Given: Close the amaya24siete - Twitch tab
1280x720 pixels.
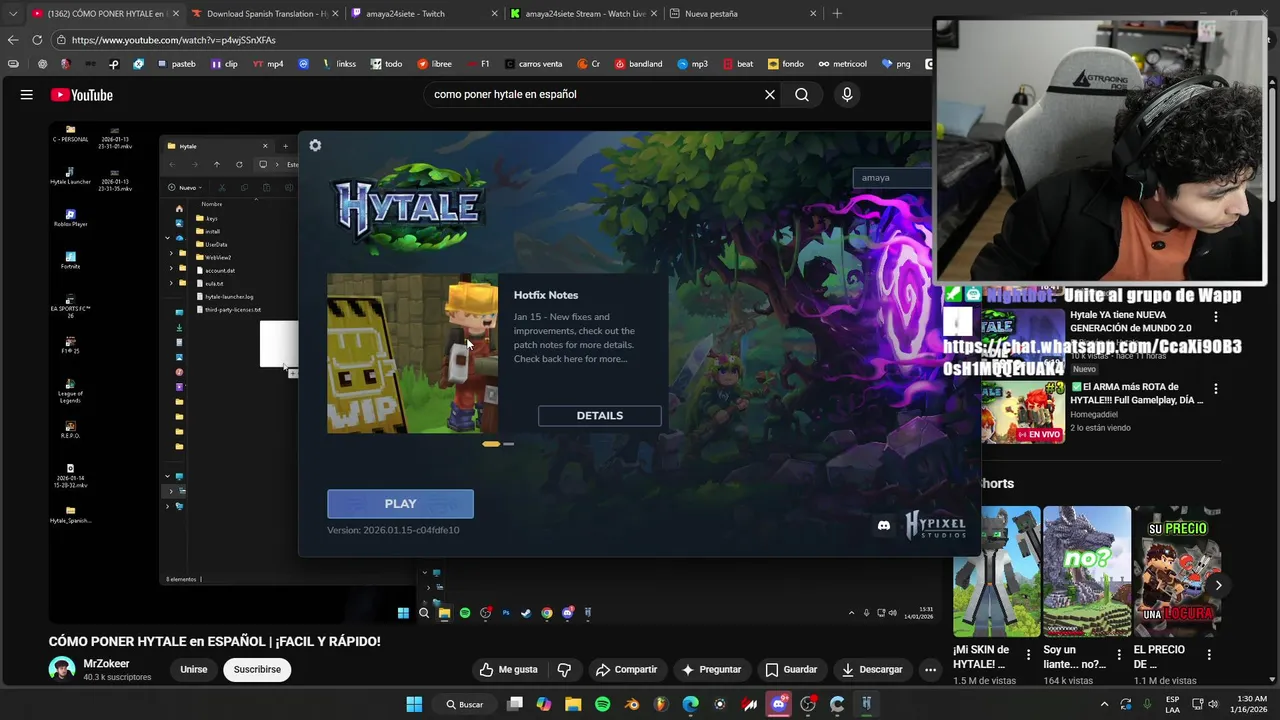Looking at the screenshot, I should tap(494, 14).
